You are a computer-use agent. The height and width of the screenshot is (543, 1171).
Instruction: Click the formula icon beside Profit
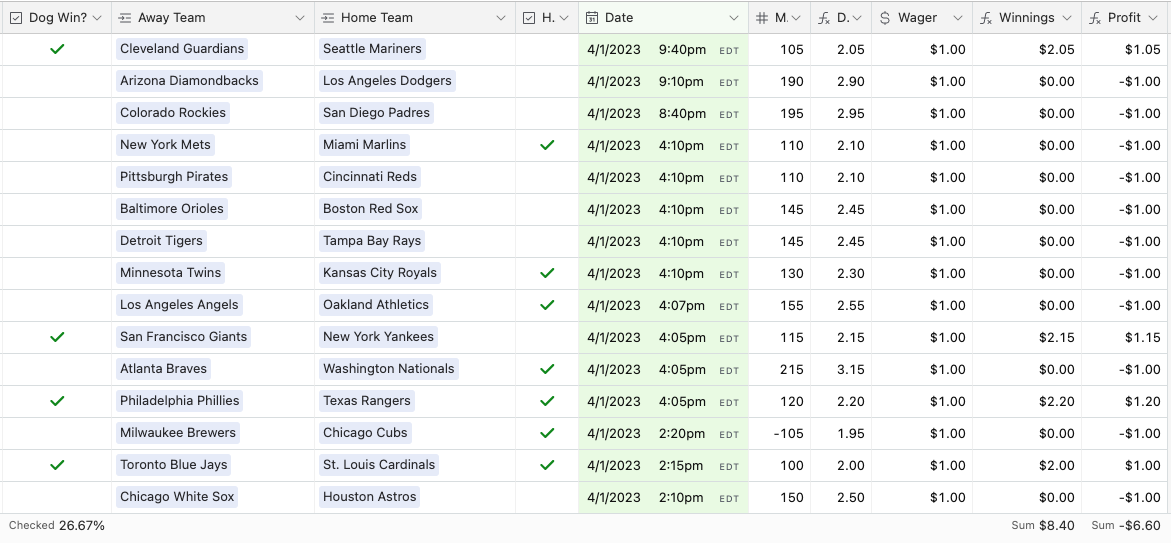click(1095, 18)
